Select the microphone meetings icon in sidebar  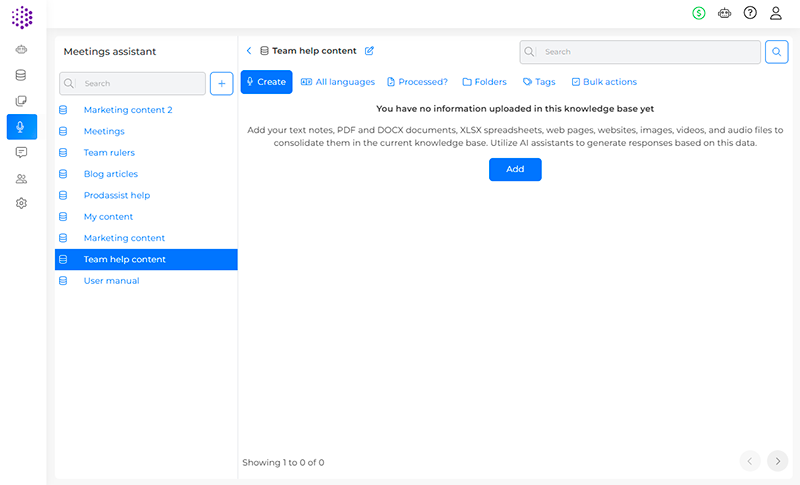pyautogui.click(x=21, y=127)
